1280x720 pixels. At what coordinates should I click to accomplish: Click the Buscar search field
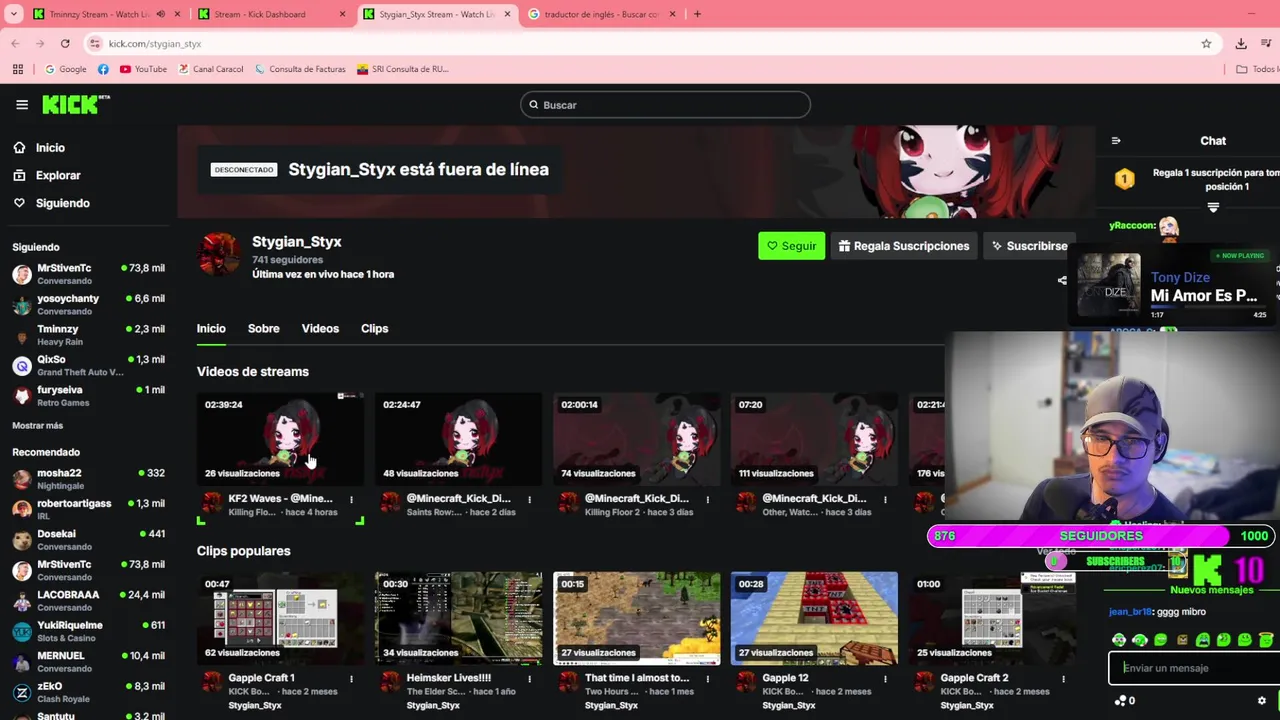coord(665,105)
